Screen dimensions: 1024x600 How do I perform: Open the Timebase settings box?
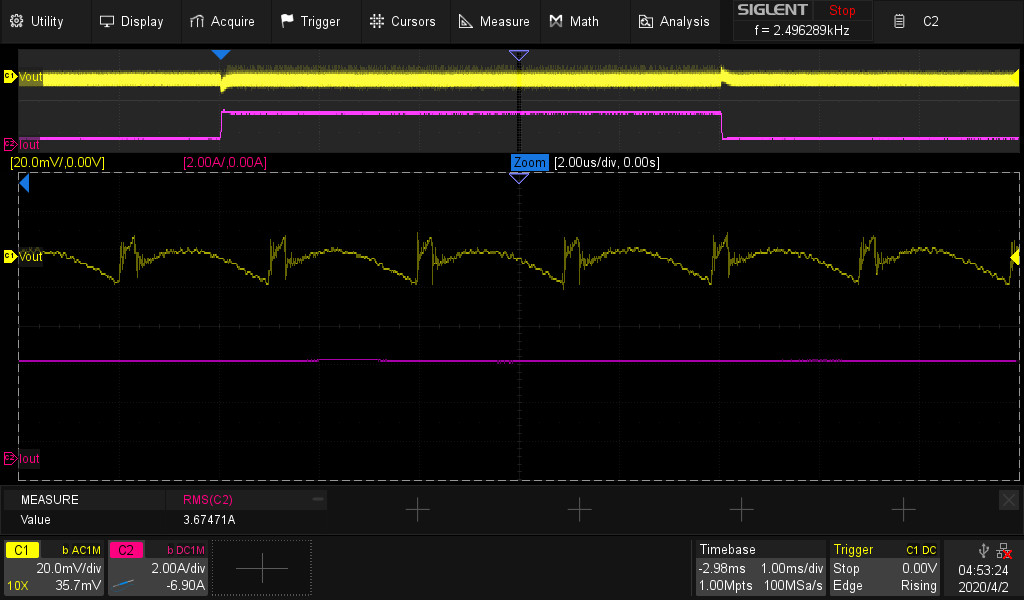pyautogui.click(x=760, y=568)
